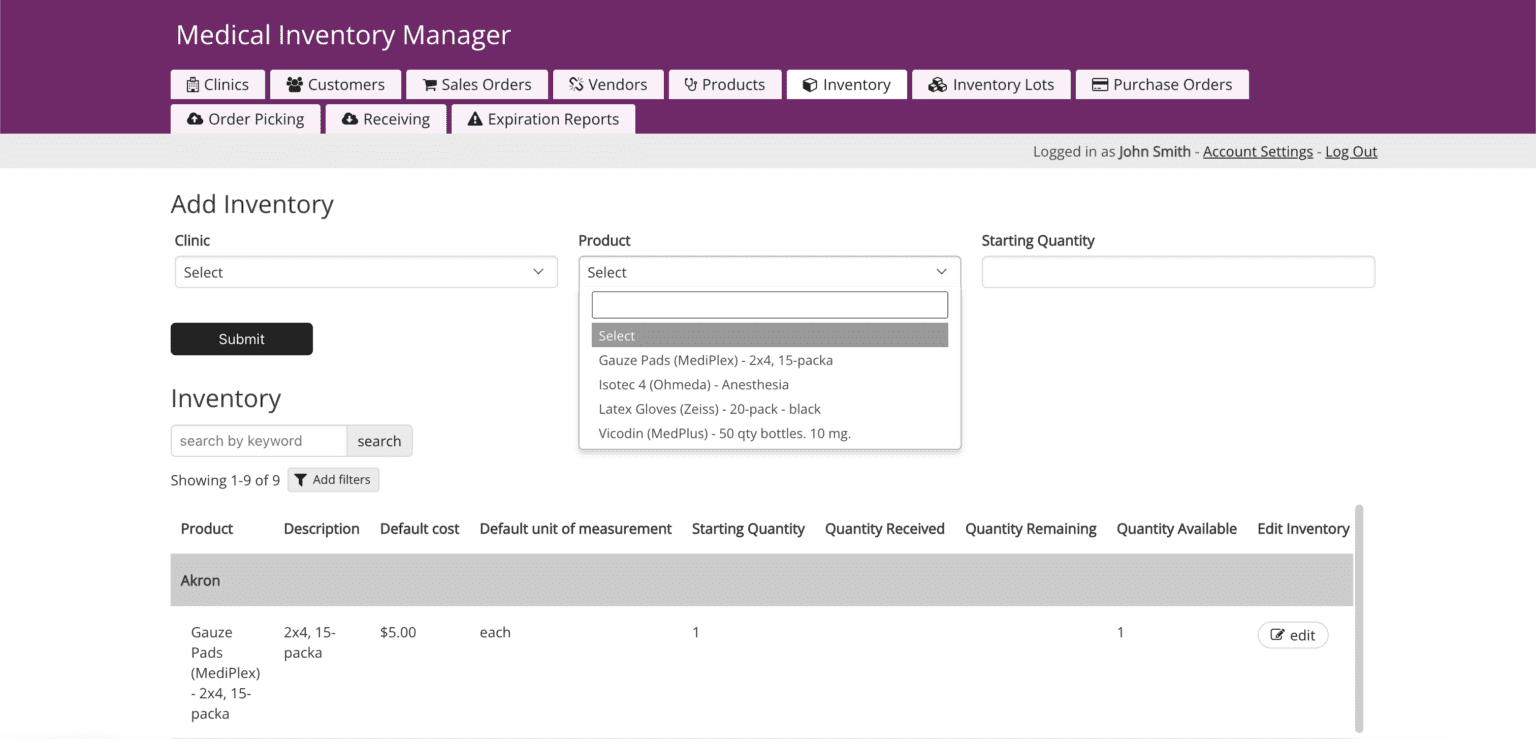Open the Expiration Reports tab
The width and height of the screenshot is (1536, 739).
pos(543,118)
